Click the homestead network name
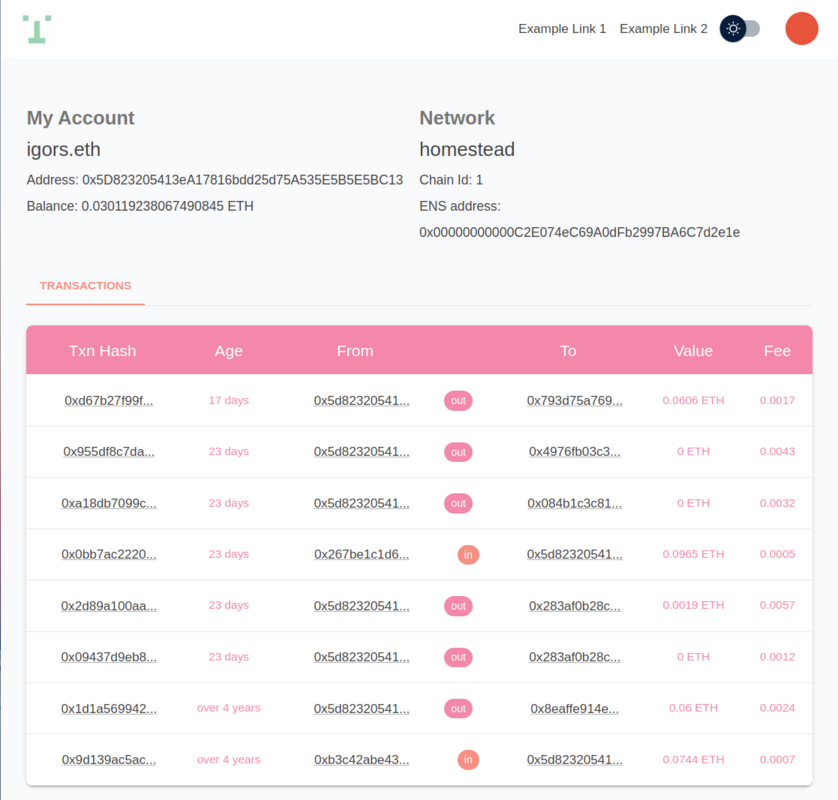Image resolution: width=838 pixels, height=800 pixels. 467,150
